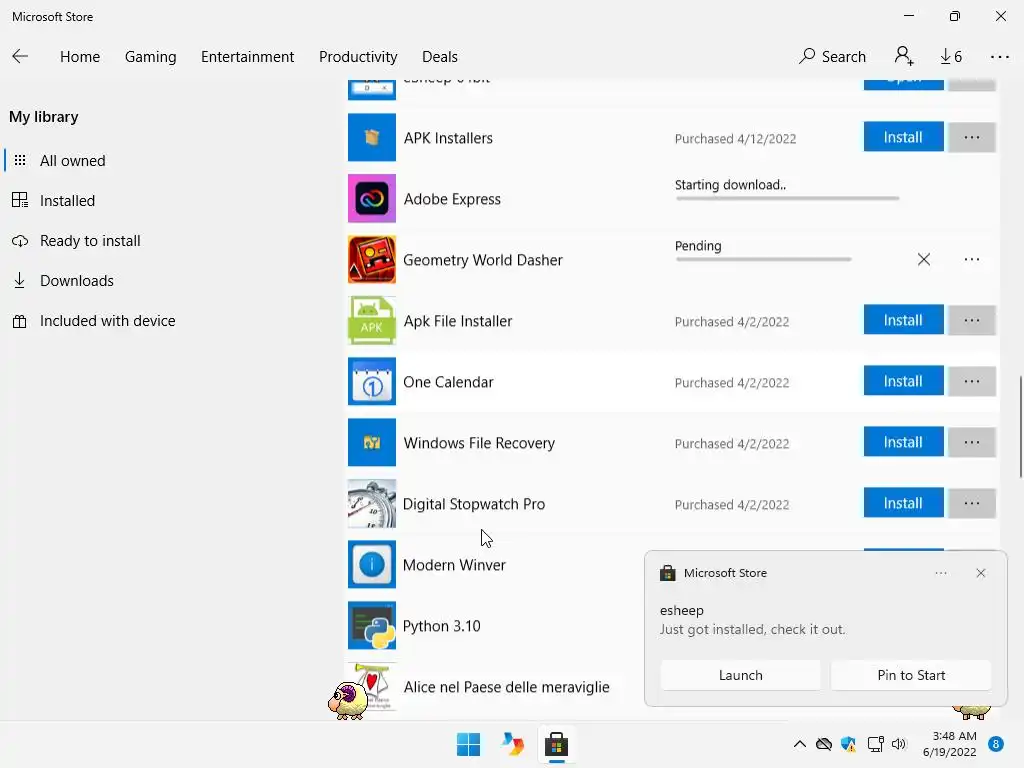Go to the Productivity tab

[x=358, y=57]
